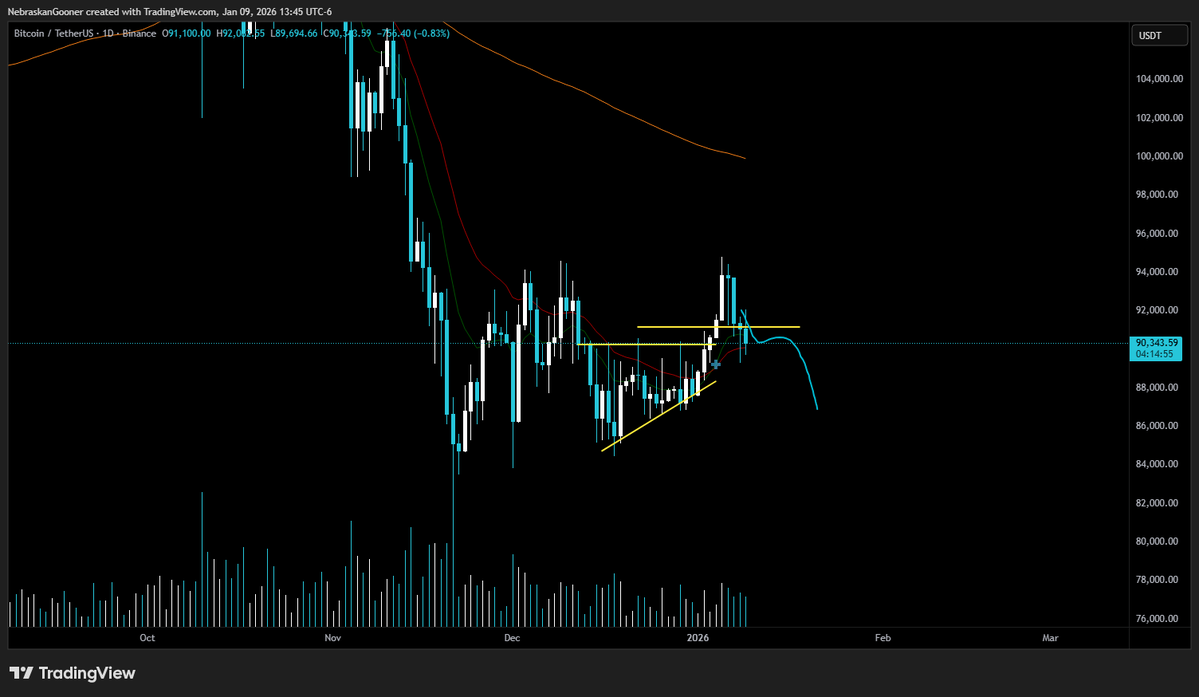Screen dimensions: 1199x697
Task: Click the 88,000.00 price axis label
Action: (1157, 387)
